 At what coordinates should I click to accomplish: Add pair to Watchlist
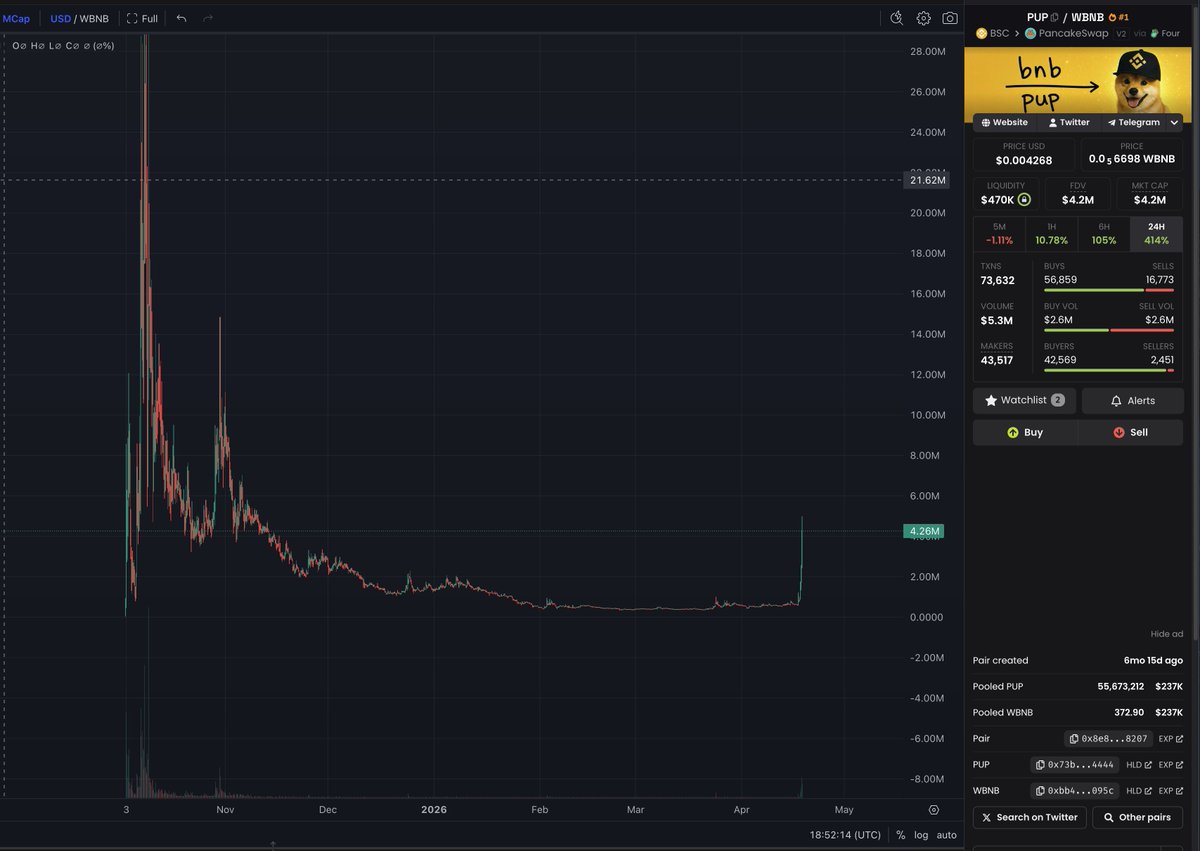click(1025, 400)
